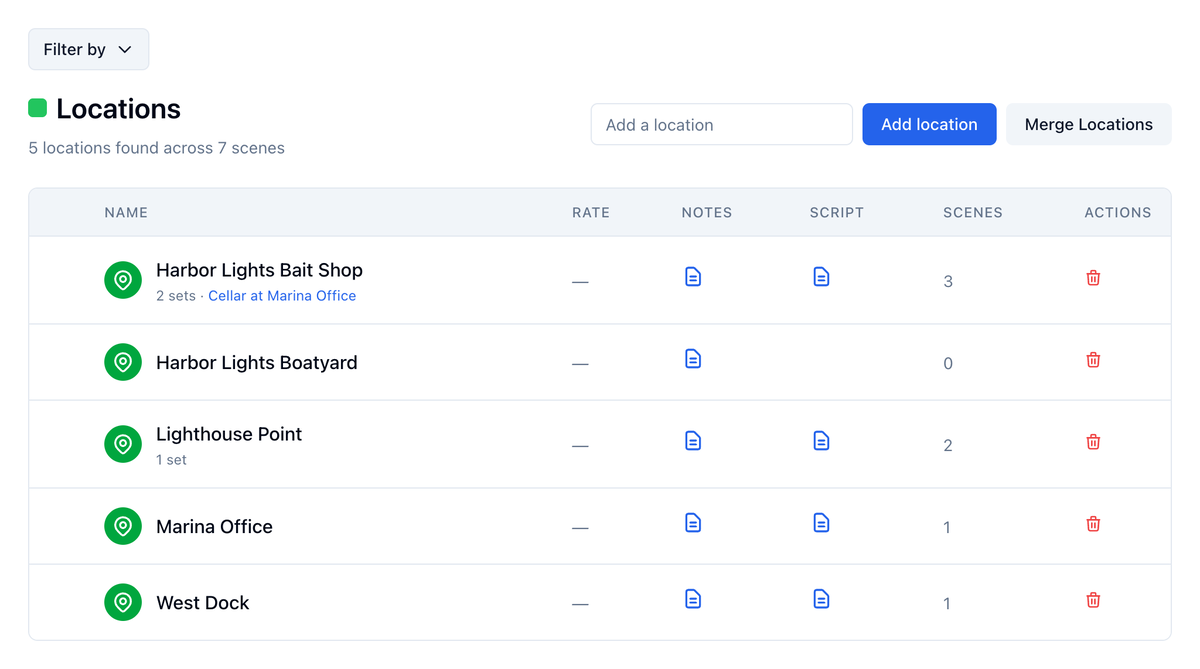Delete the Marina Office location
This screenshot has height=669, width=1200.
pos(1093,524)
